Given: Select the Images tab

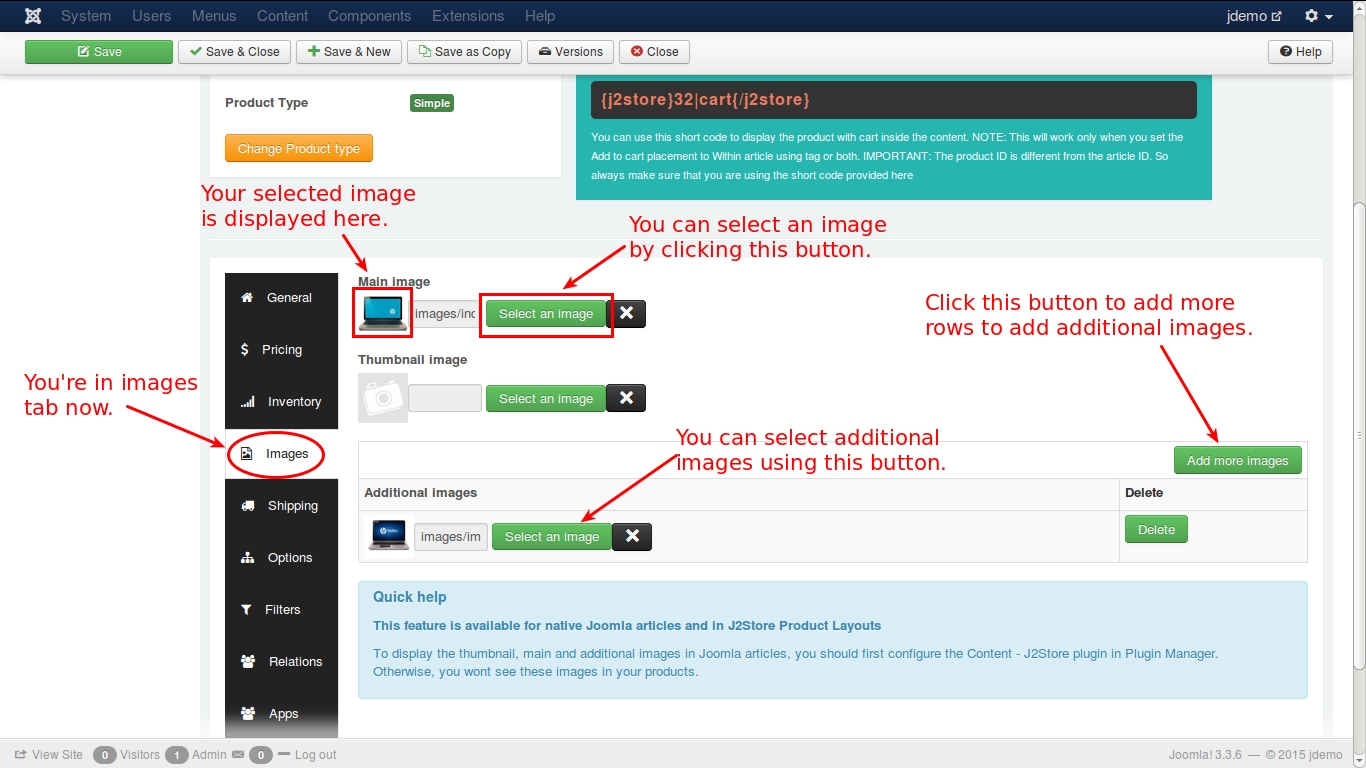Looking at the screenshot, I should coord(281,454).
